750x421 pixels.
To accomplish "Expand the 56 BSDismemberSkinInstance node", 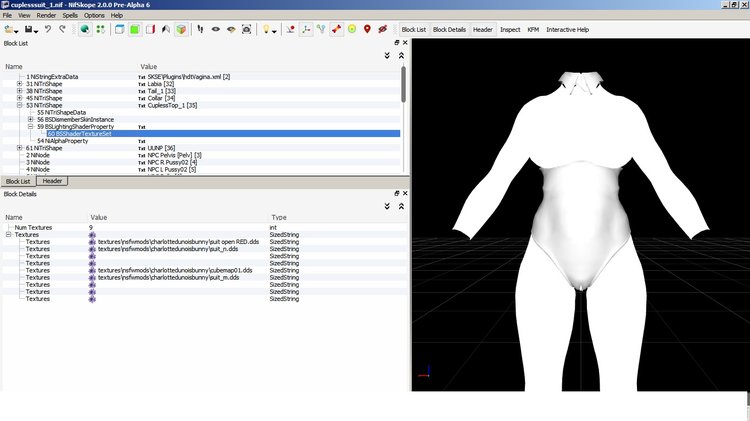I will pos(30,120).
